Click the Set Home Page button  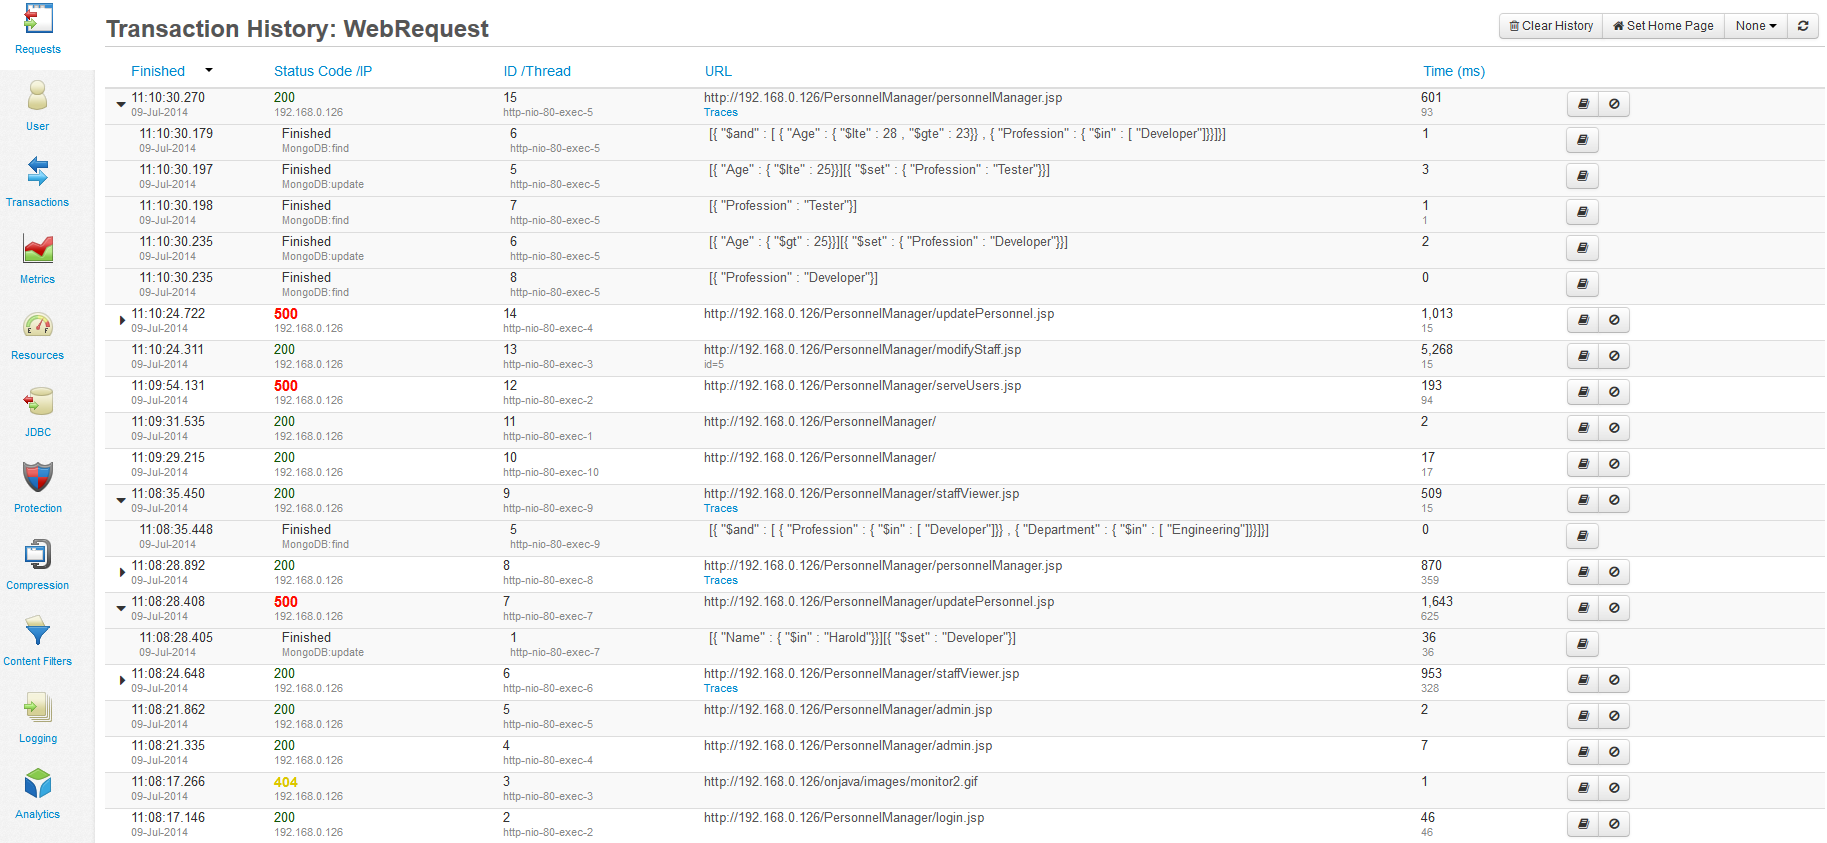[1663, 26]
